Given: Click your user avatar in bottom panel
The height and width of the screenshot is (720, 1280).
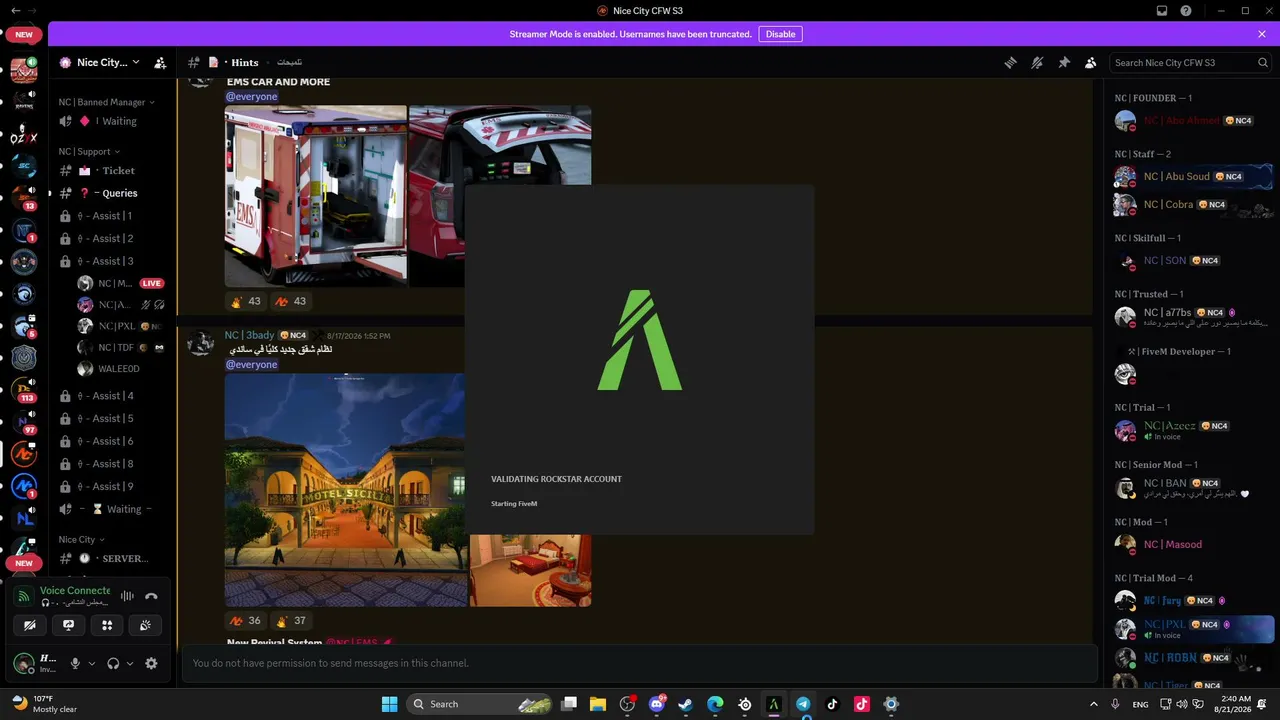Looking at the screenshot, I should (x=24, y=663).
